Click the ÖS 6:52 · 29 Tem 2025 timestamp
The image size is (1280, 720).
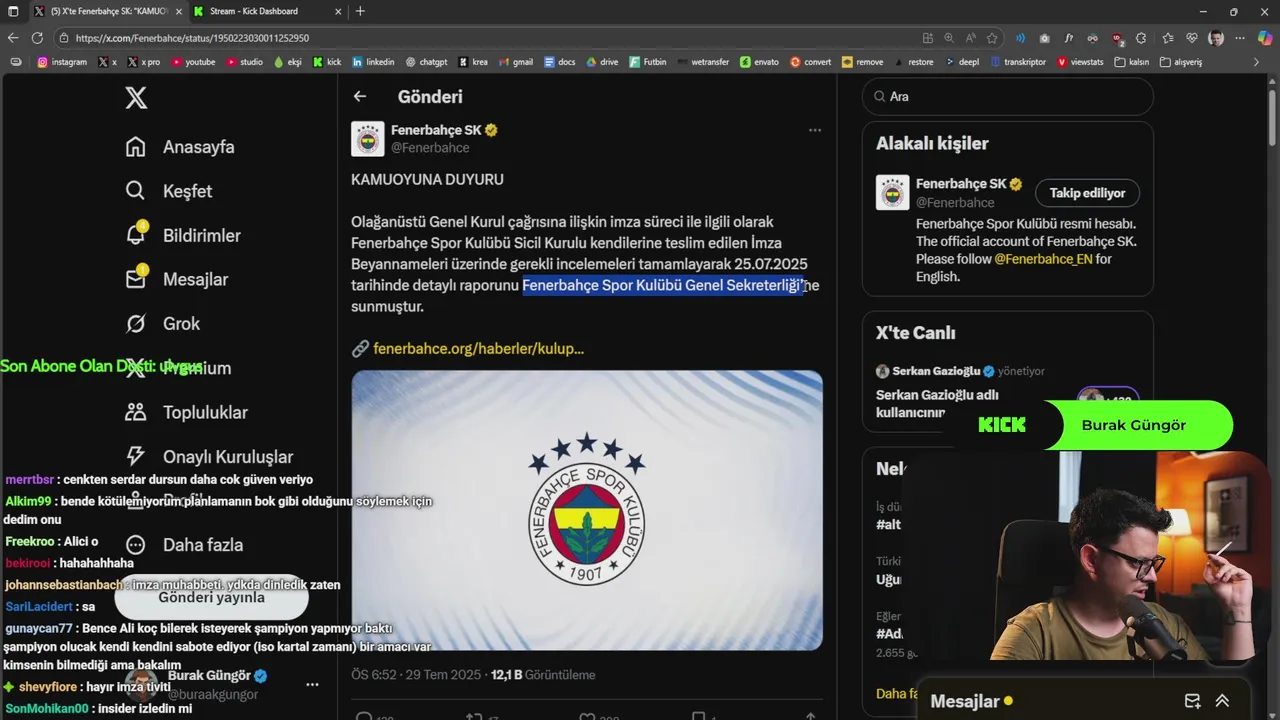click(416, 675)
